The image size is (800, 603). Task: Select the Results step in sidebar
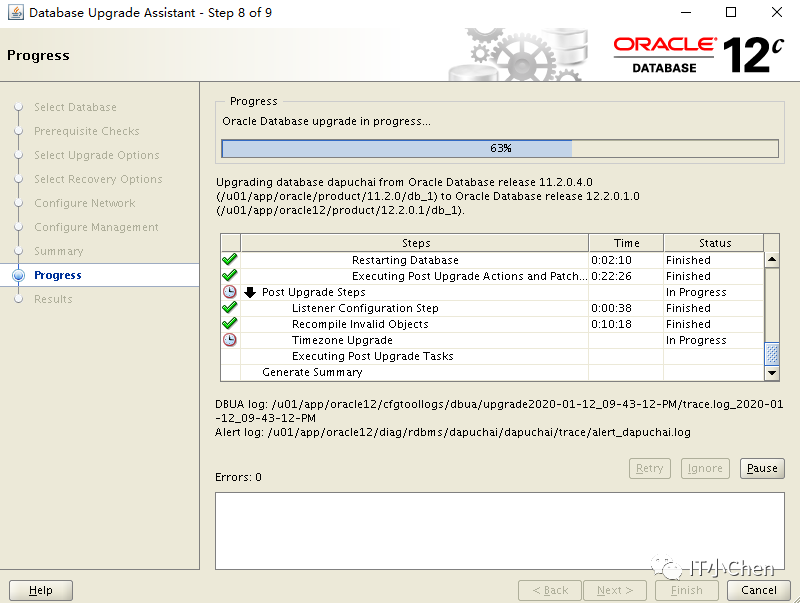click(x=53, y=299)
